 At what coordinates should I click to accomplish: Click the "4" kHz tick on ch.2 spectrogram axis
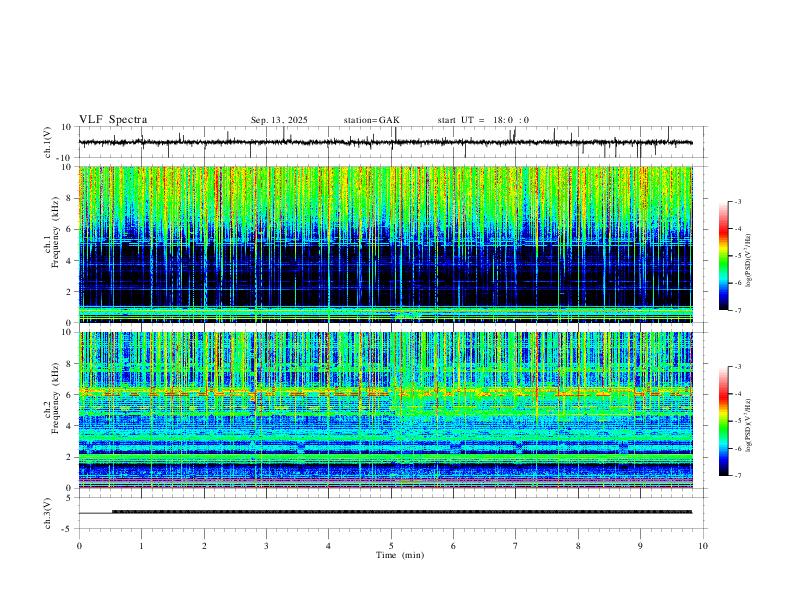(x=70, y=426)
